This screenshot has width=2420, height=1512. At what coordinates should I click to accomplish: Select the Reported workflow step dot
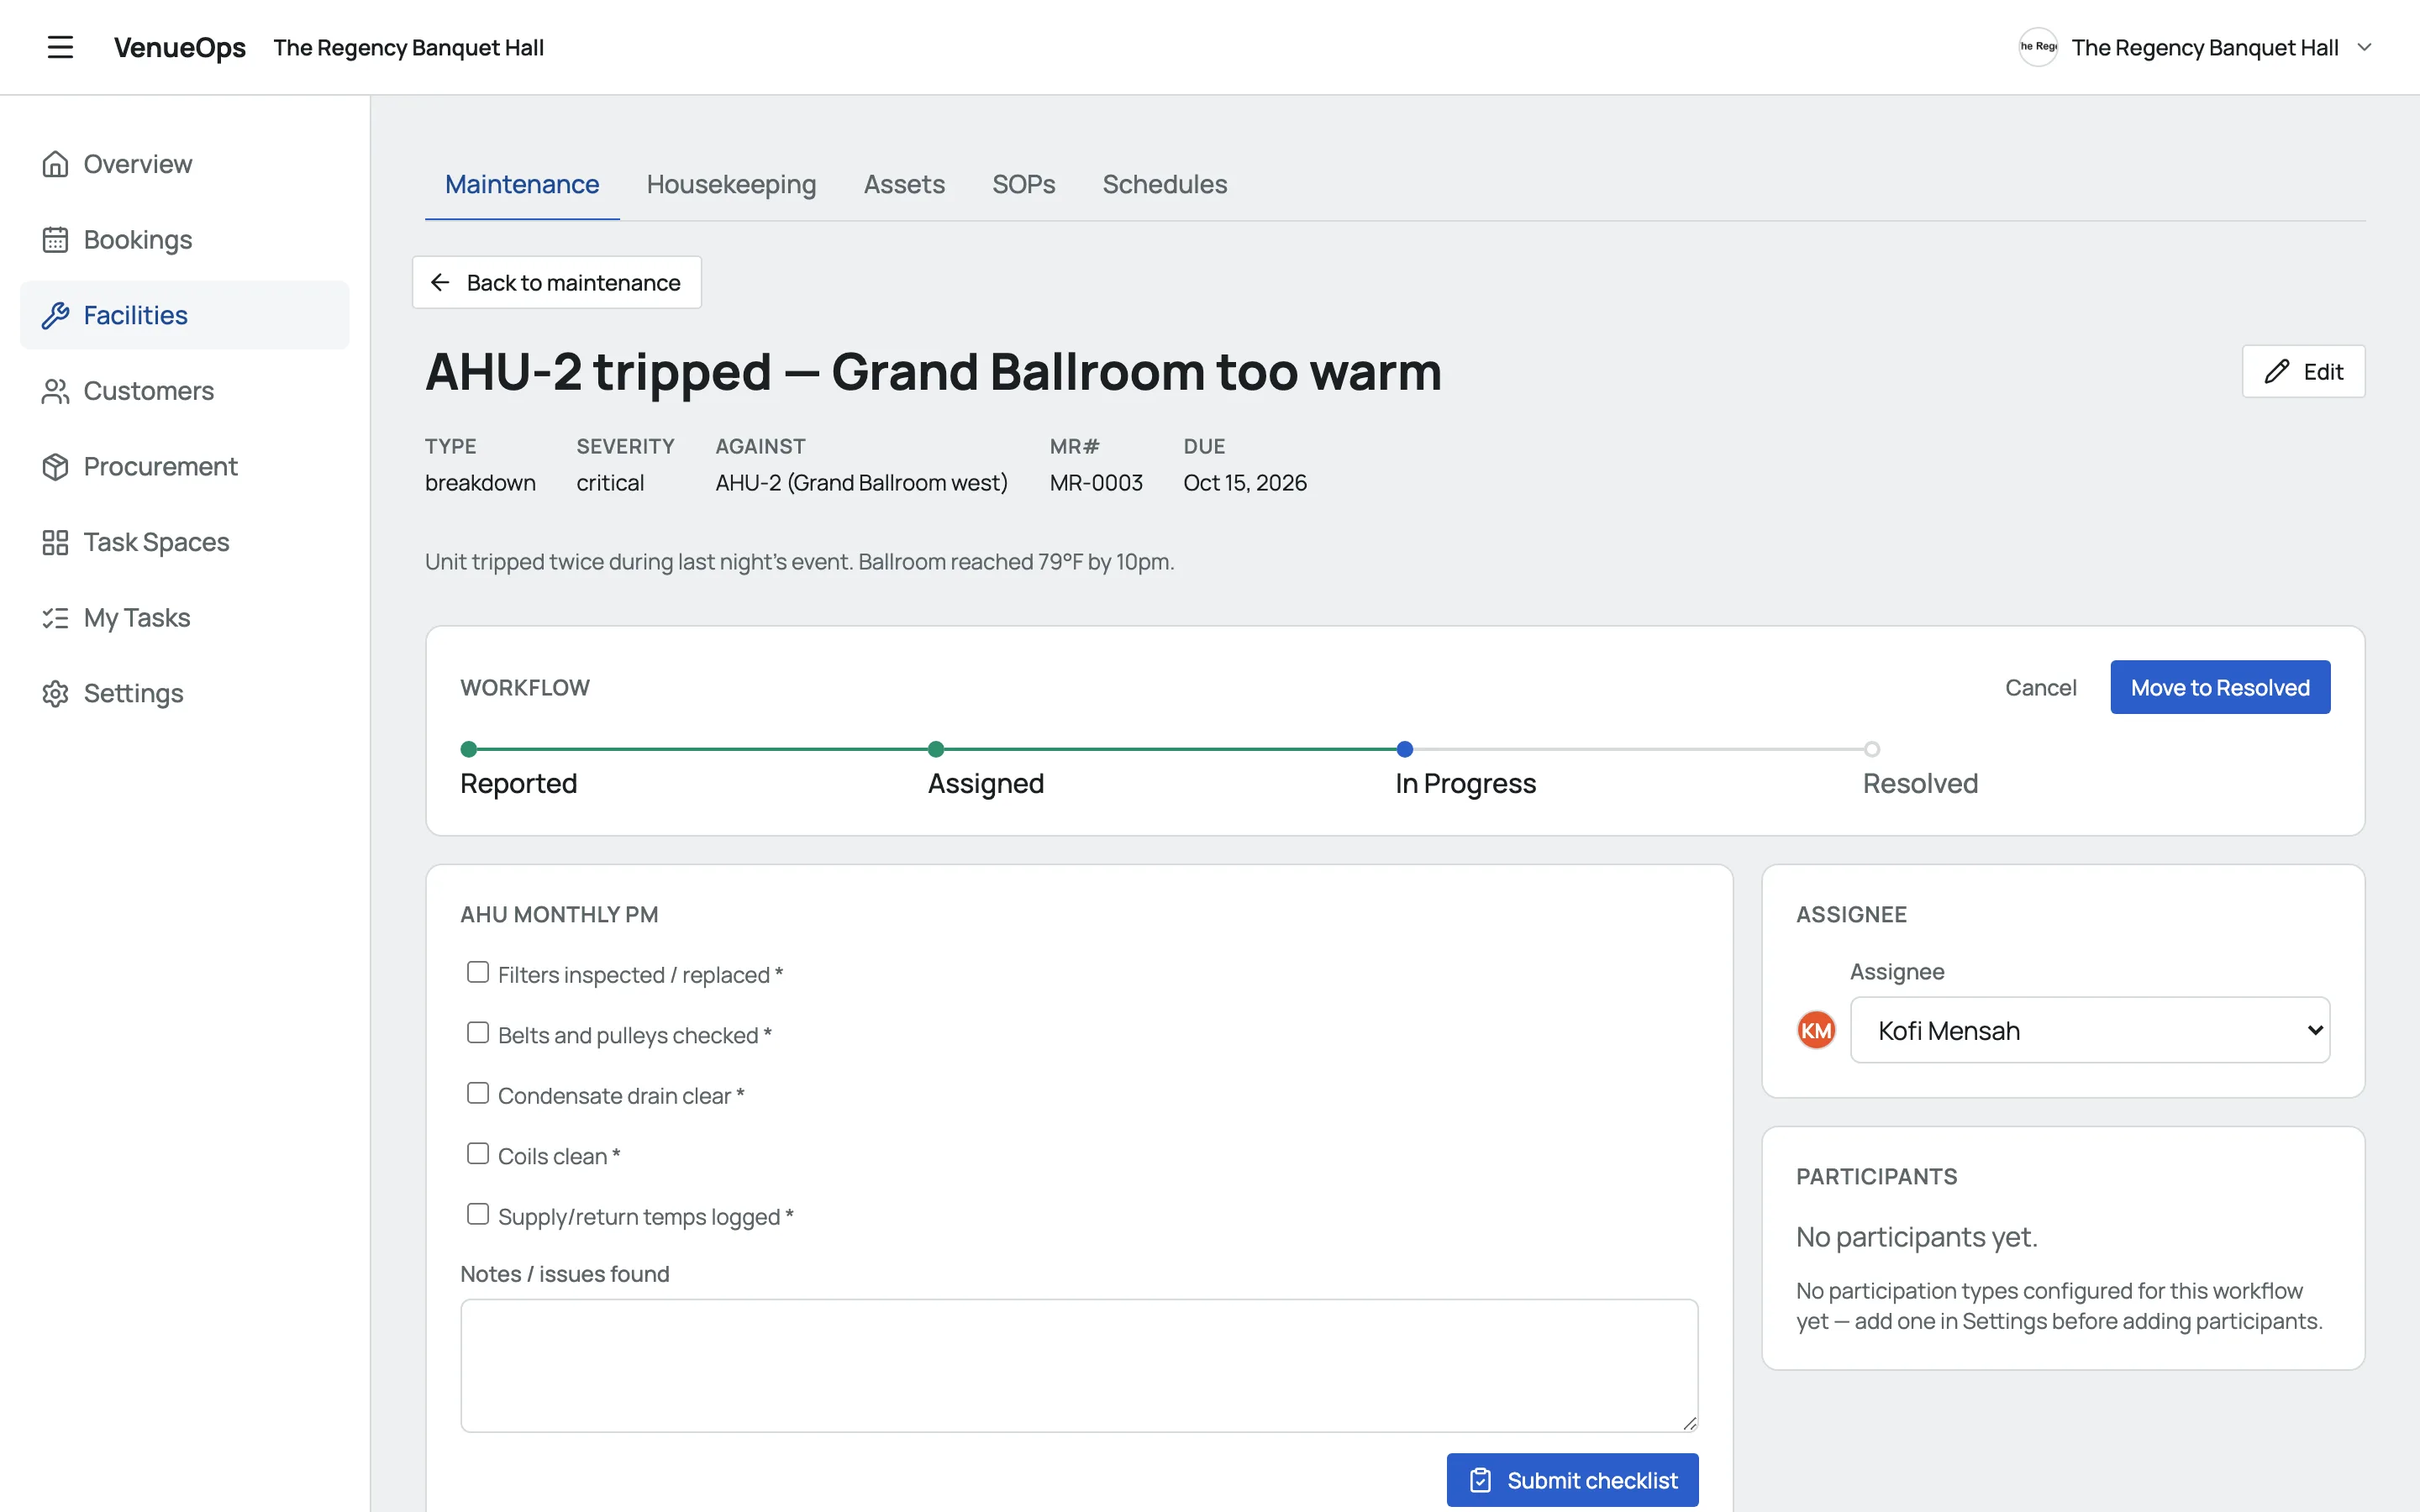coord(468,749)
